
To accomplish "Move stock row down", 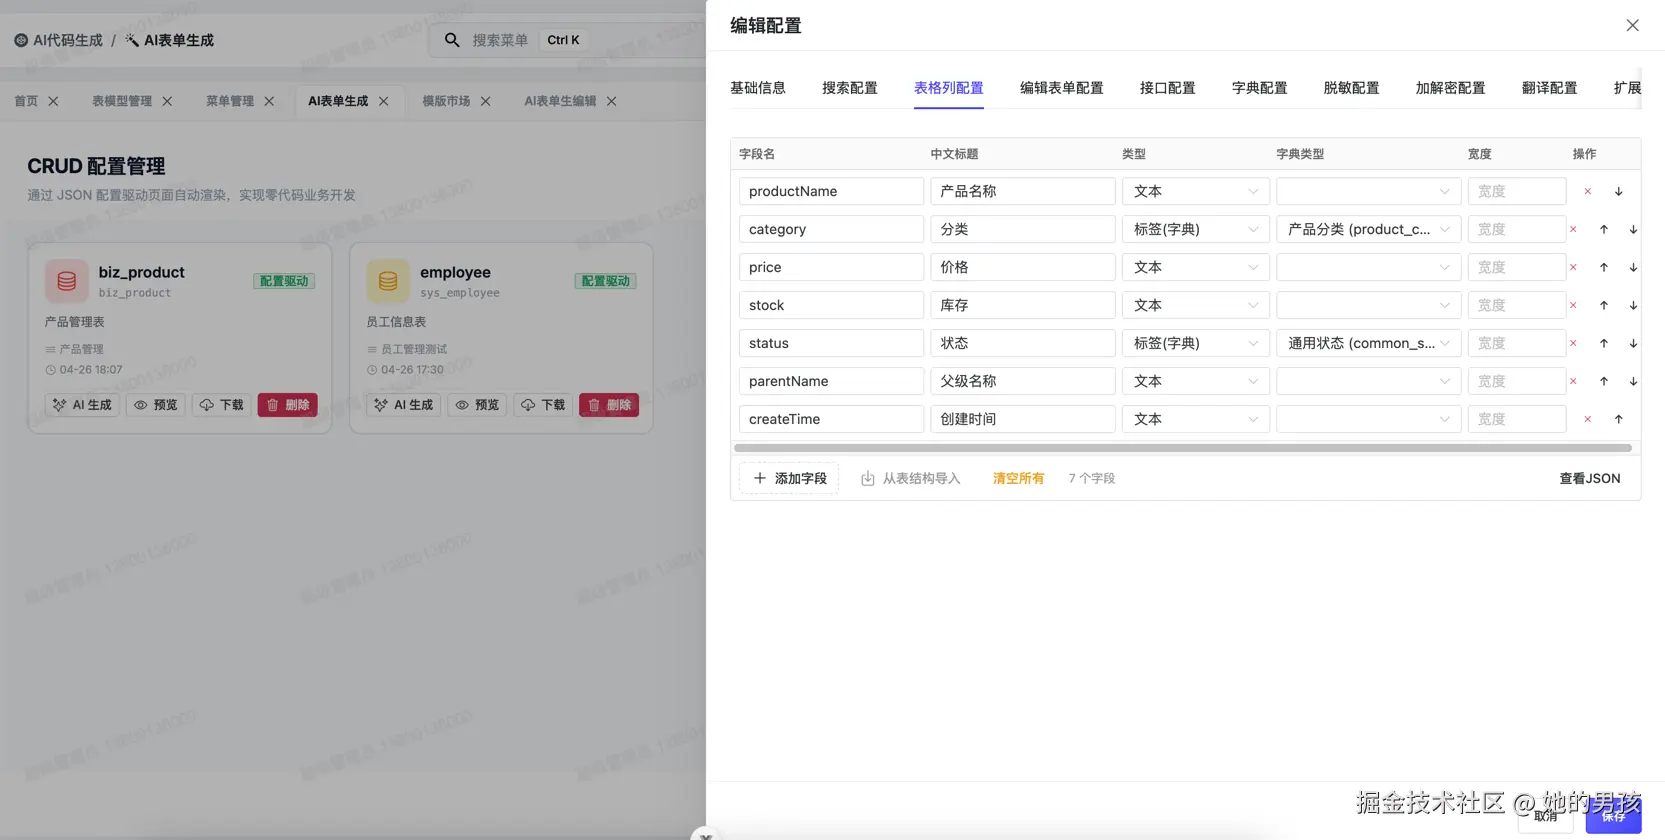I will coord(1633,305).
